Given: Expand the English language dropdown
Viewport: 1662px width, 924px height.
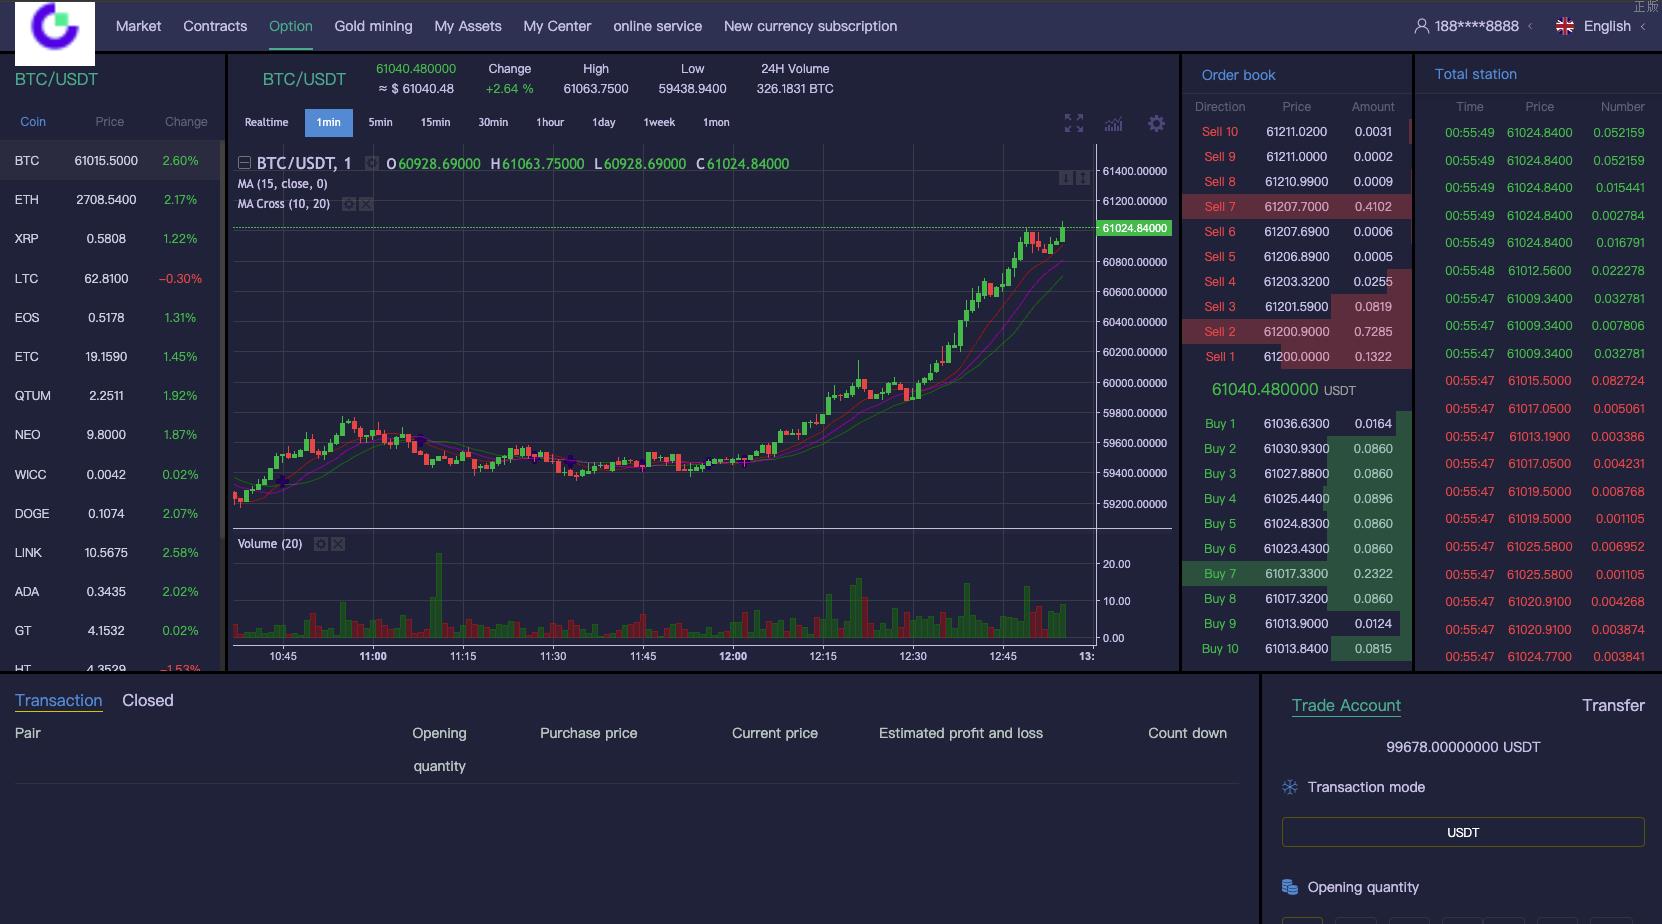Looking at the screenshot, I should (x=1606, y=26).
